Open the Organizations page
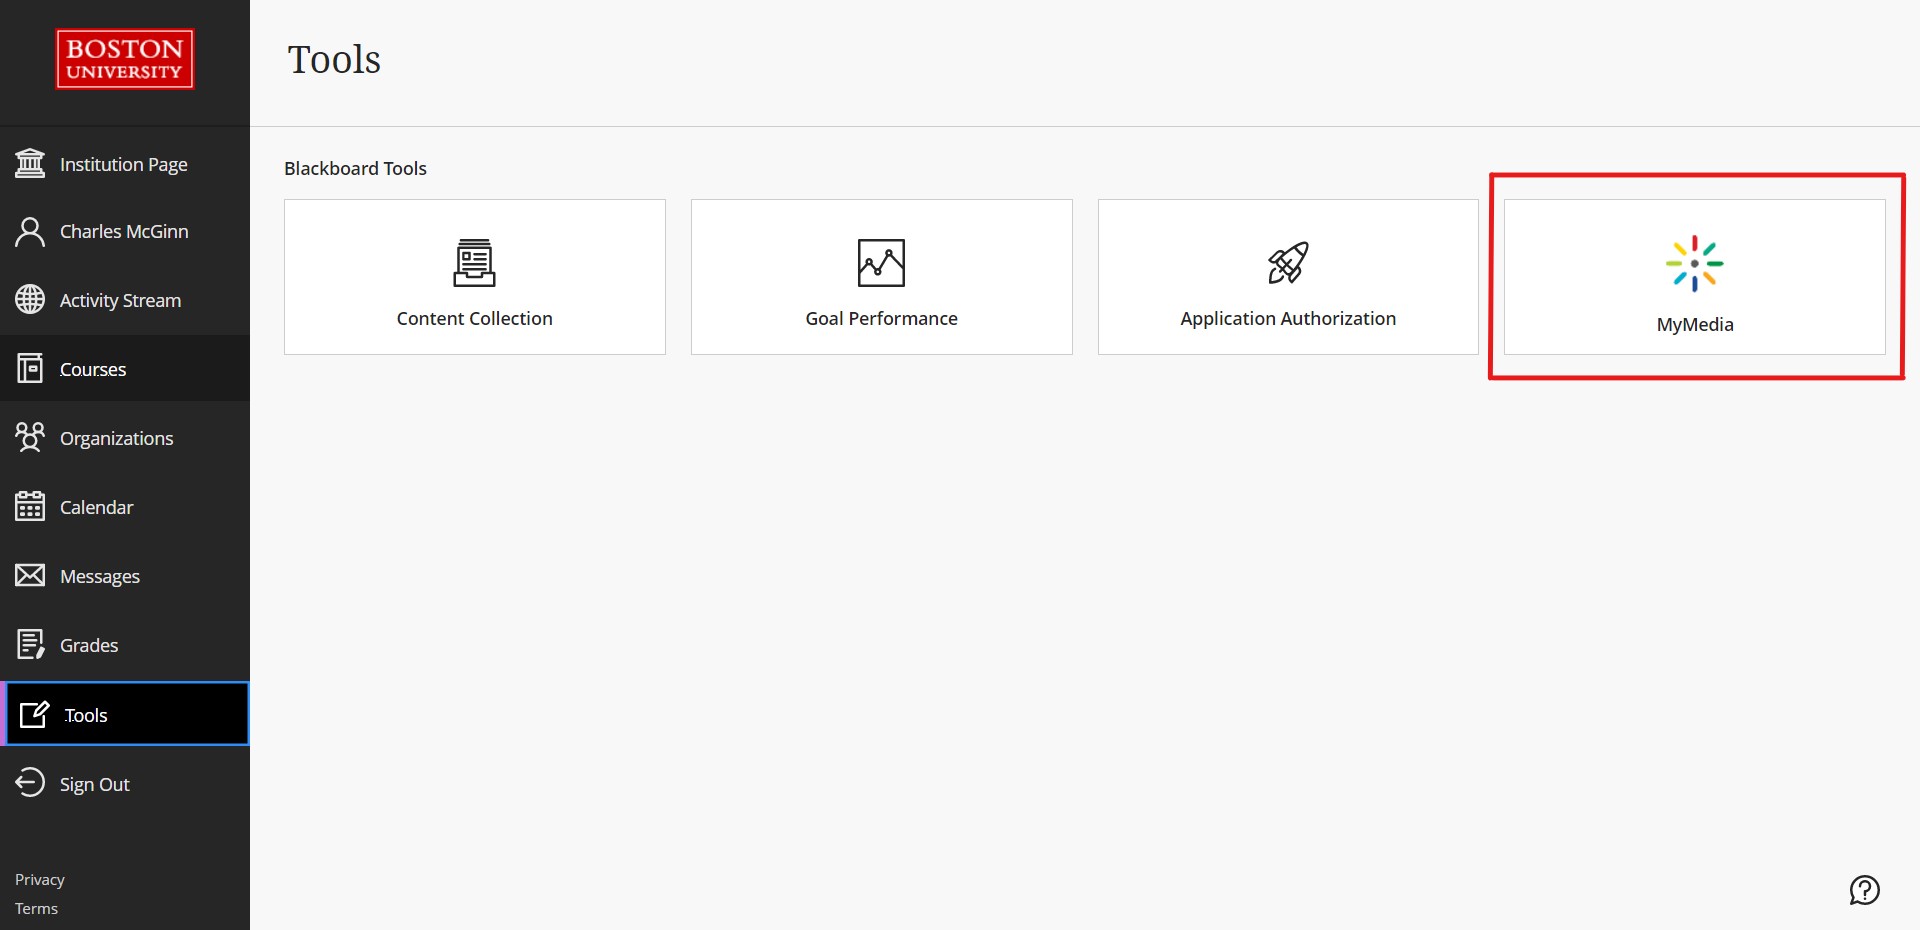Image resolution: width=1920 pixels, height=930 pixels. pyautogui.click(x=125, y=438)
